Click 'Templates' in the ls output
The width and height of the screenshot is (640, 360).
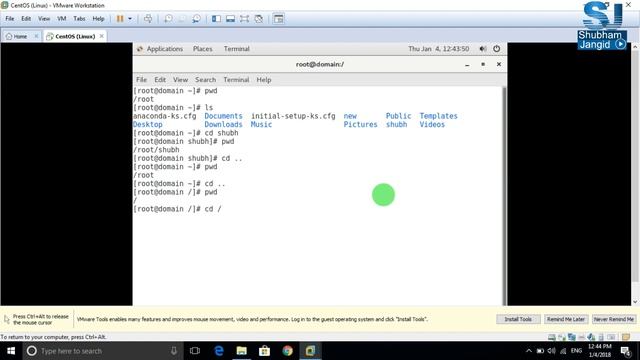(438, 116)
